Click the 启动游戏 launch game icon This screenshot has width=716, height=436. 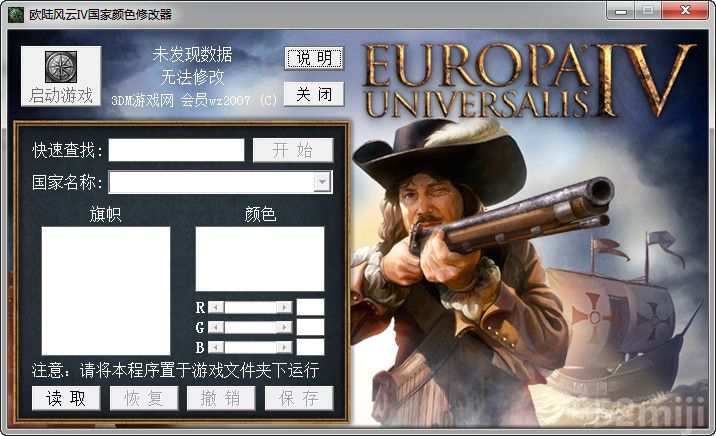pos(60,67)
